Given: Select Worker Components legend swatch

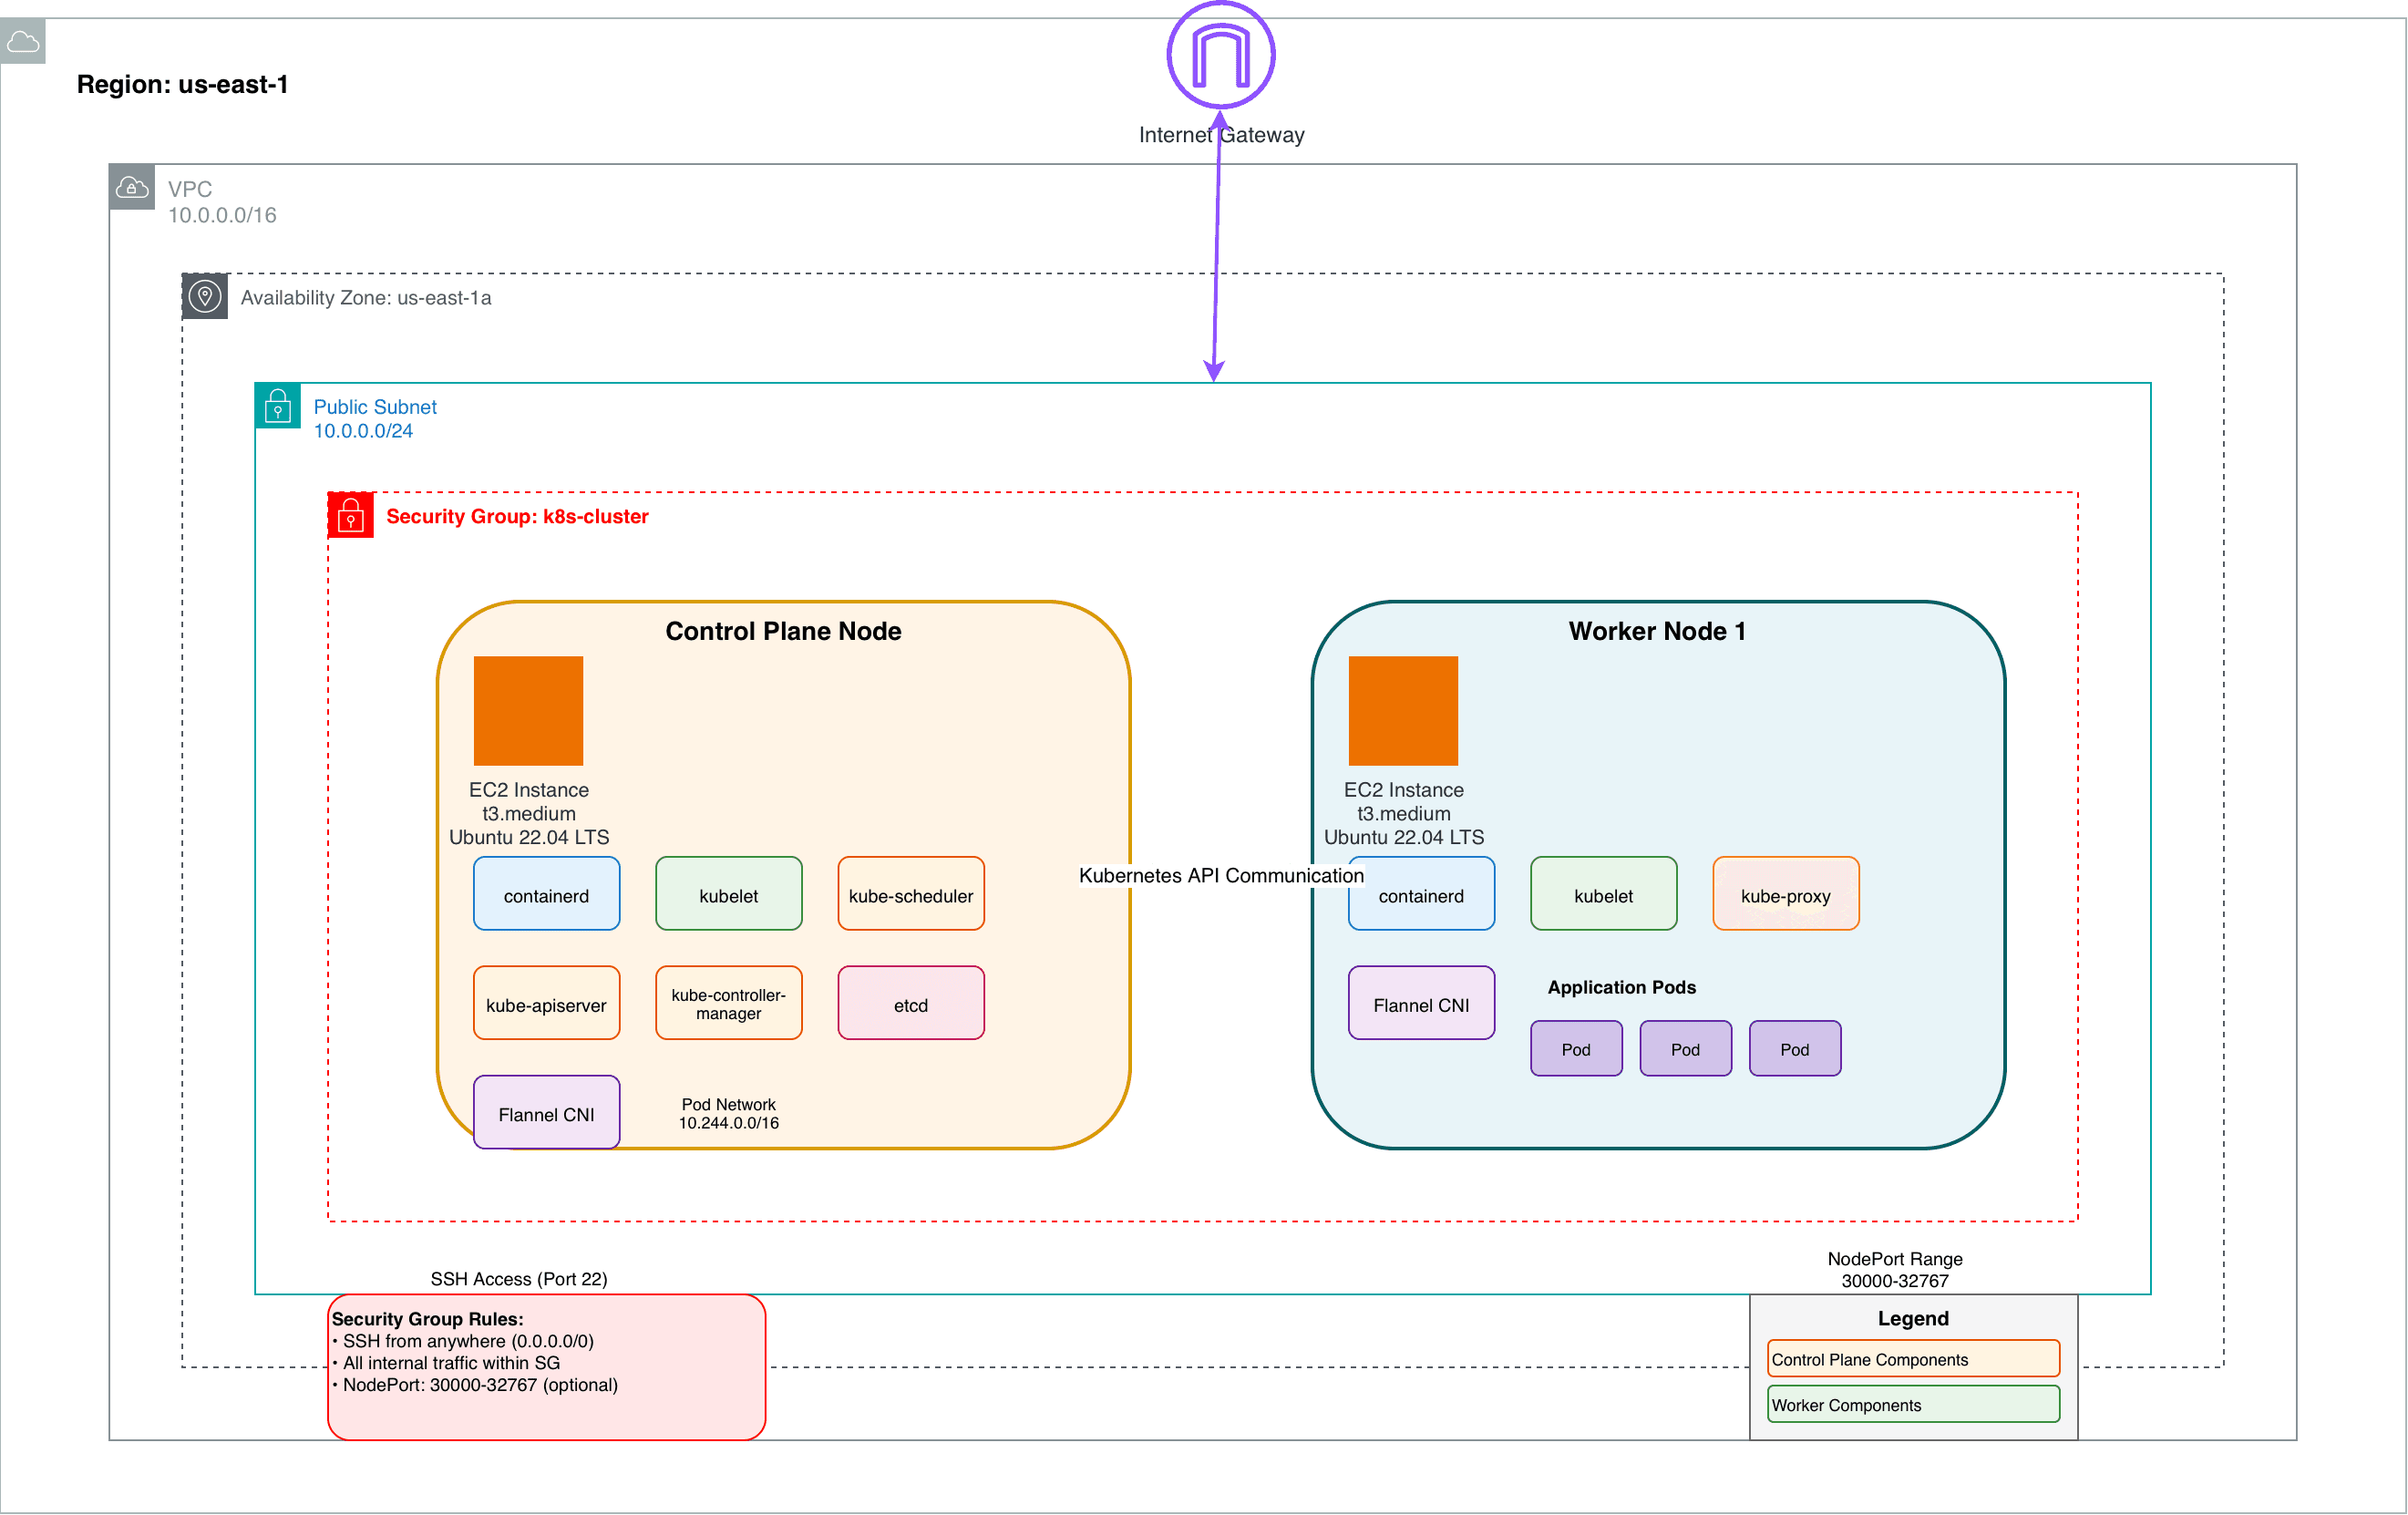Looking at the screenshot, I should coord(1914,1404).
